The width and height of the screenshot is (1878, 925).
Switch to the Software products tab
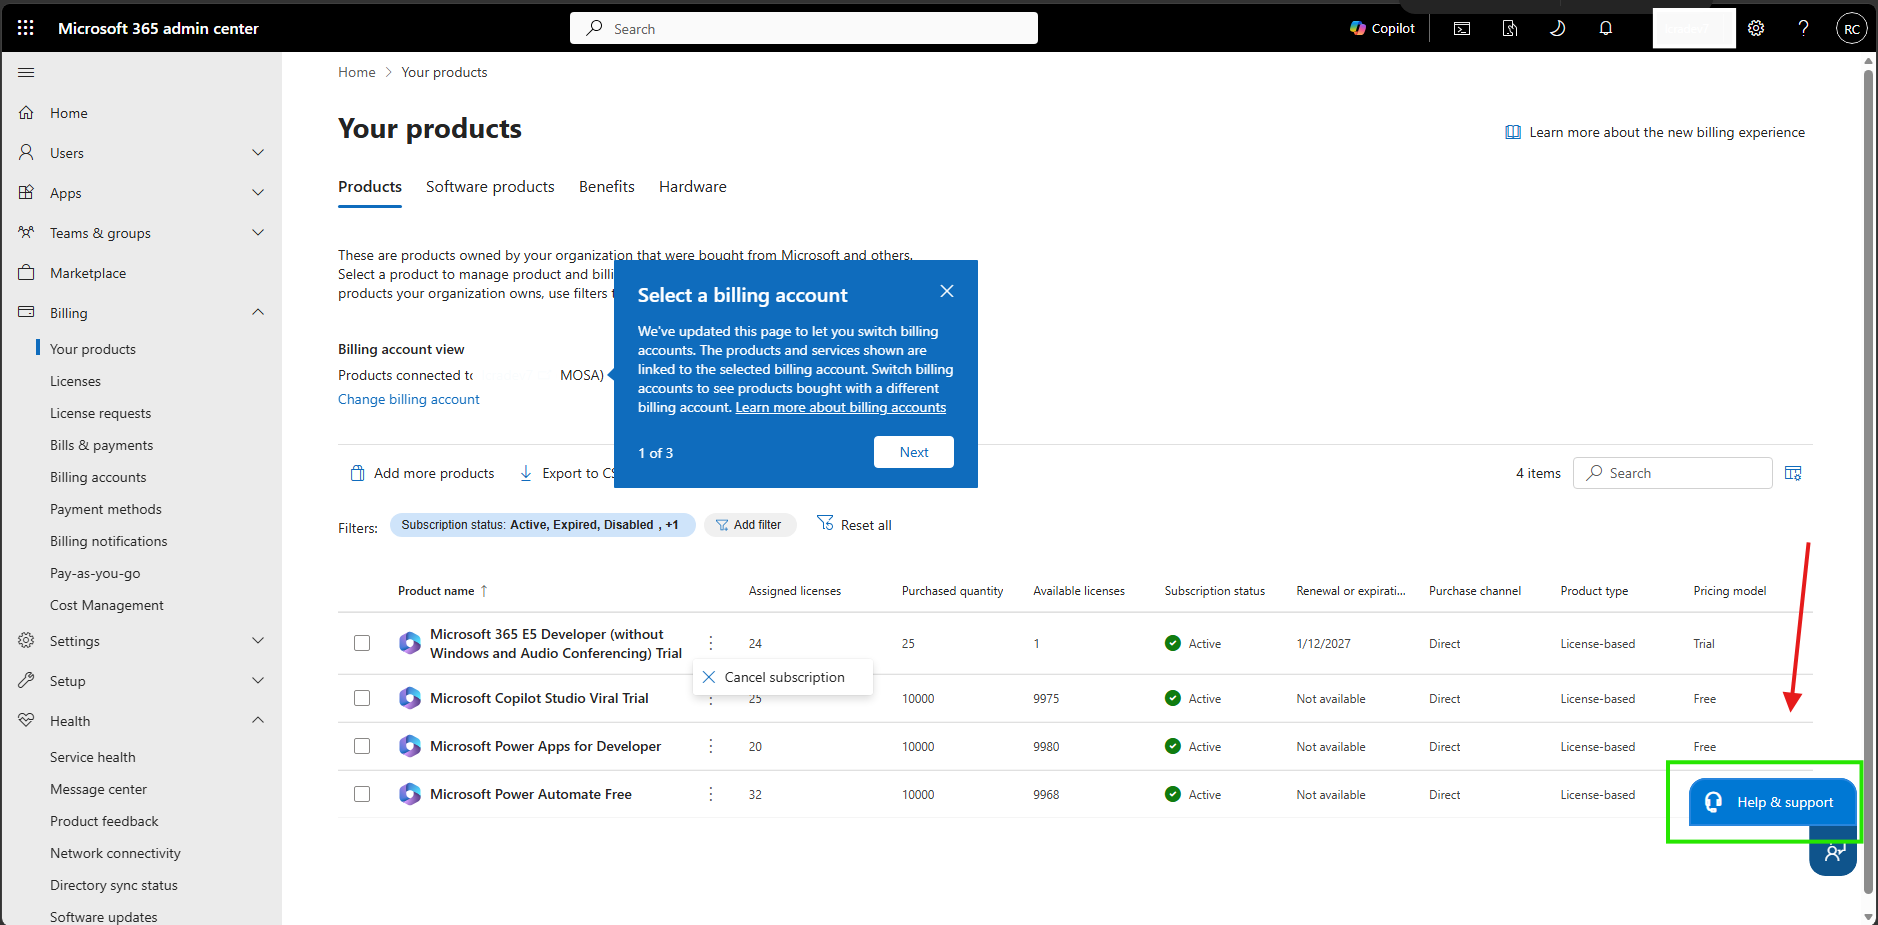coord(490,187)
